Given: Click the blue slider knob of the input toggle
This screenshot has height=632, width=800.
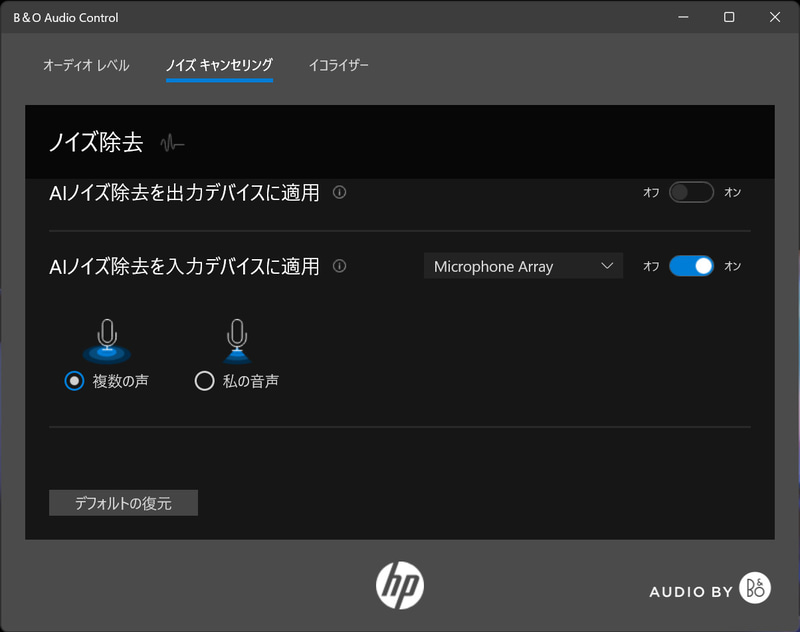Looking at the screenshot, I should [702, 266].
